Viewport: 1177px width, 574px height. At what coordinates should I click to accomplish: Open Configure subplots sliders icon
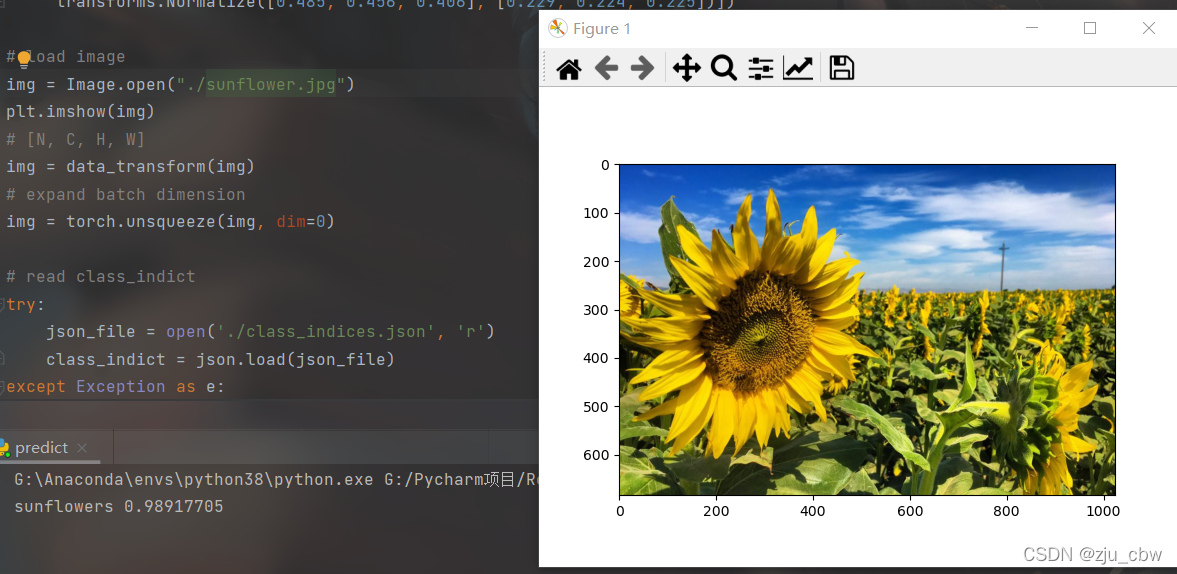tap(760, 68)
